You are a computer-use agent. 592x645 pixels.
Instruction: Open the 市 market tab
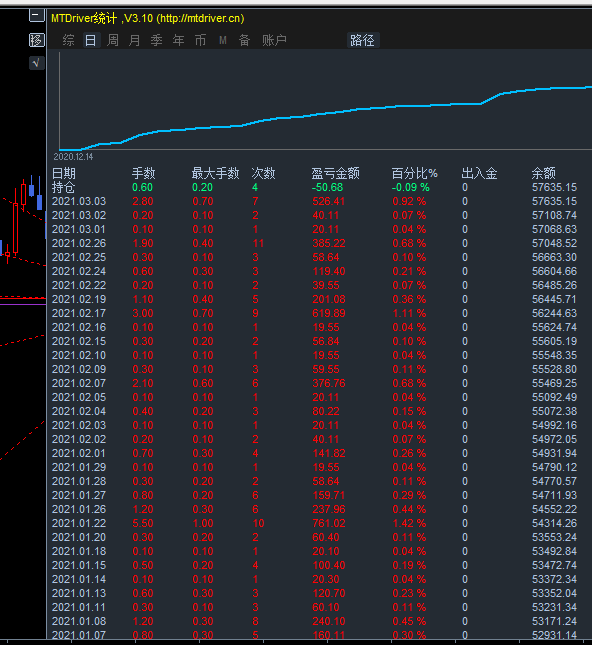tap(200, 40)
